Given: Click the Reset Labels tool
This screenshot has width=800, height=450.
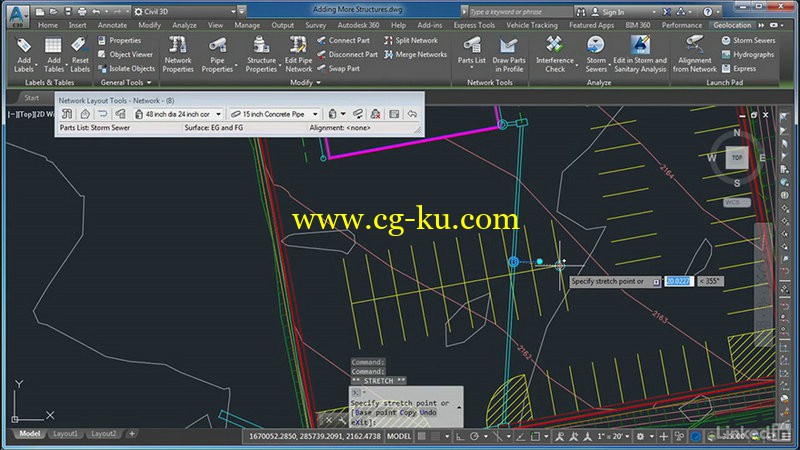Looking at the screenshot, I should pos(80,55).
